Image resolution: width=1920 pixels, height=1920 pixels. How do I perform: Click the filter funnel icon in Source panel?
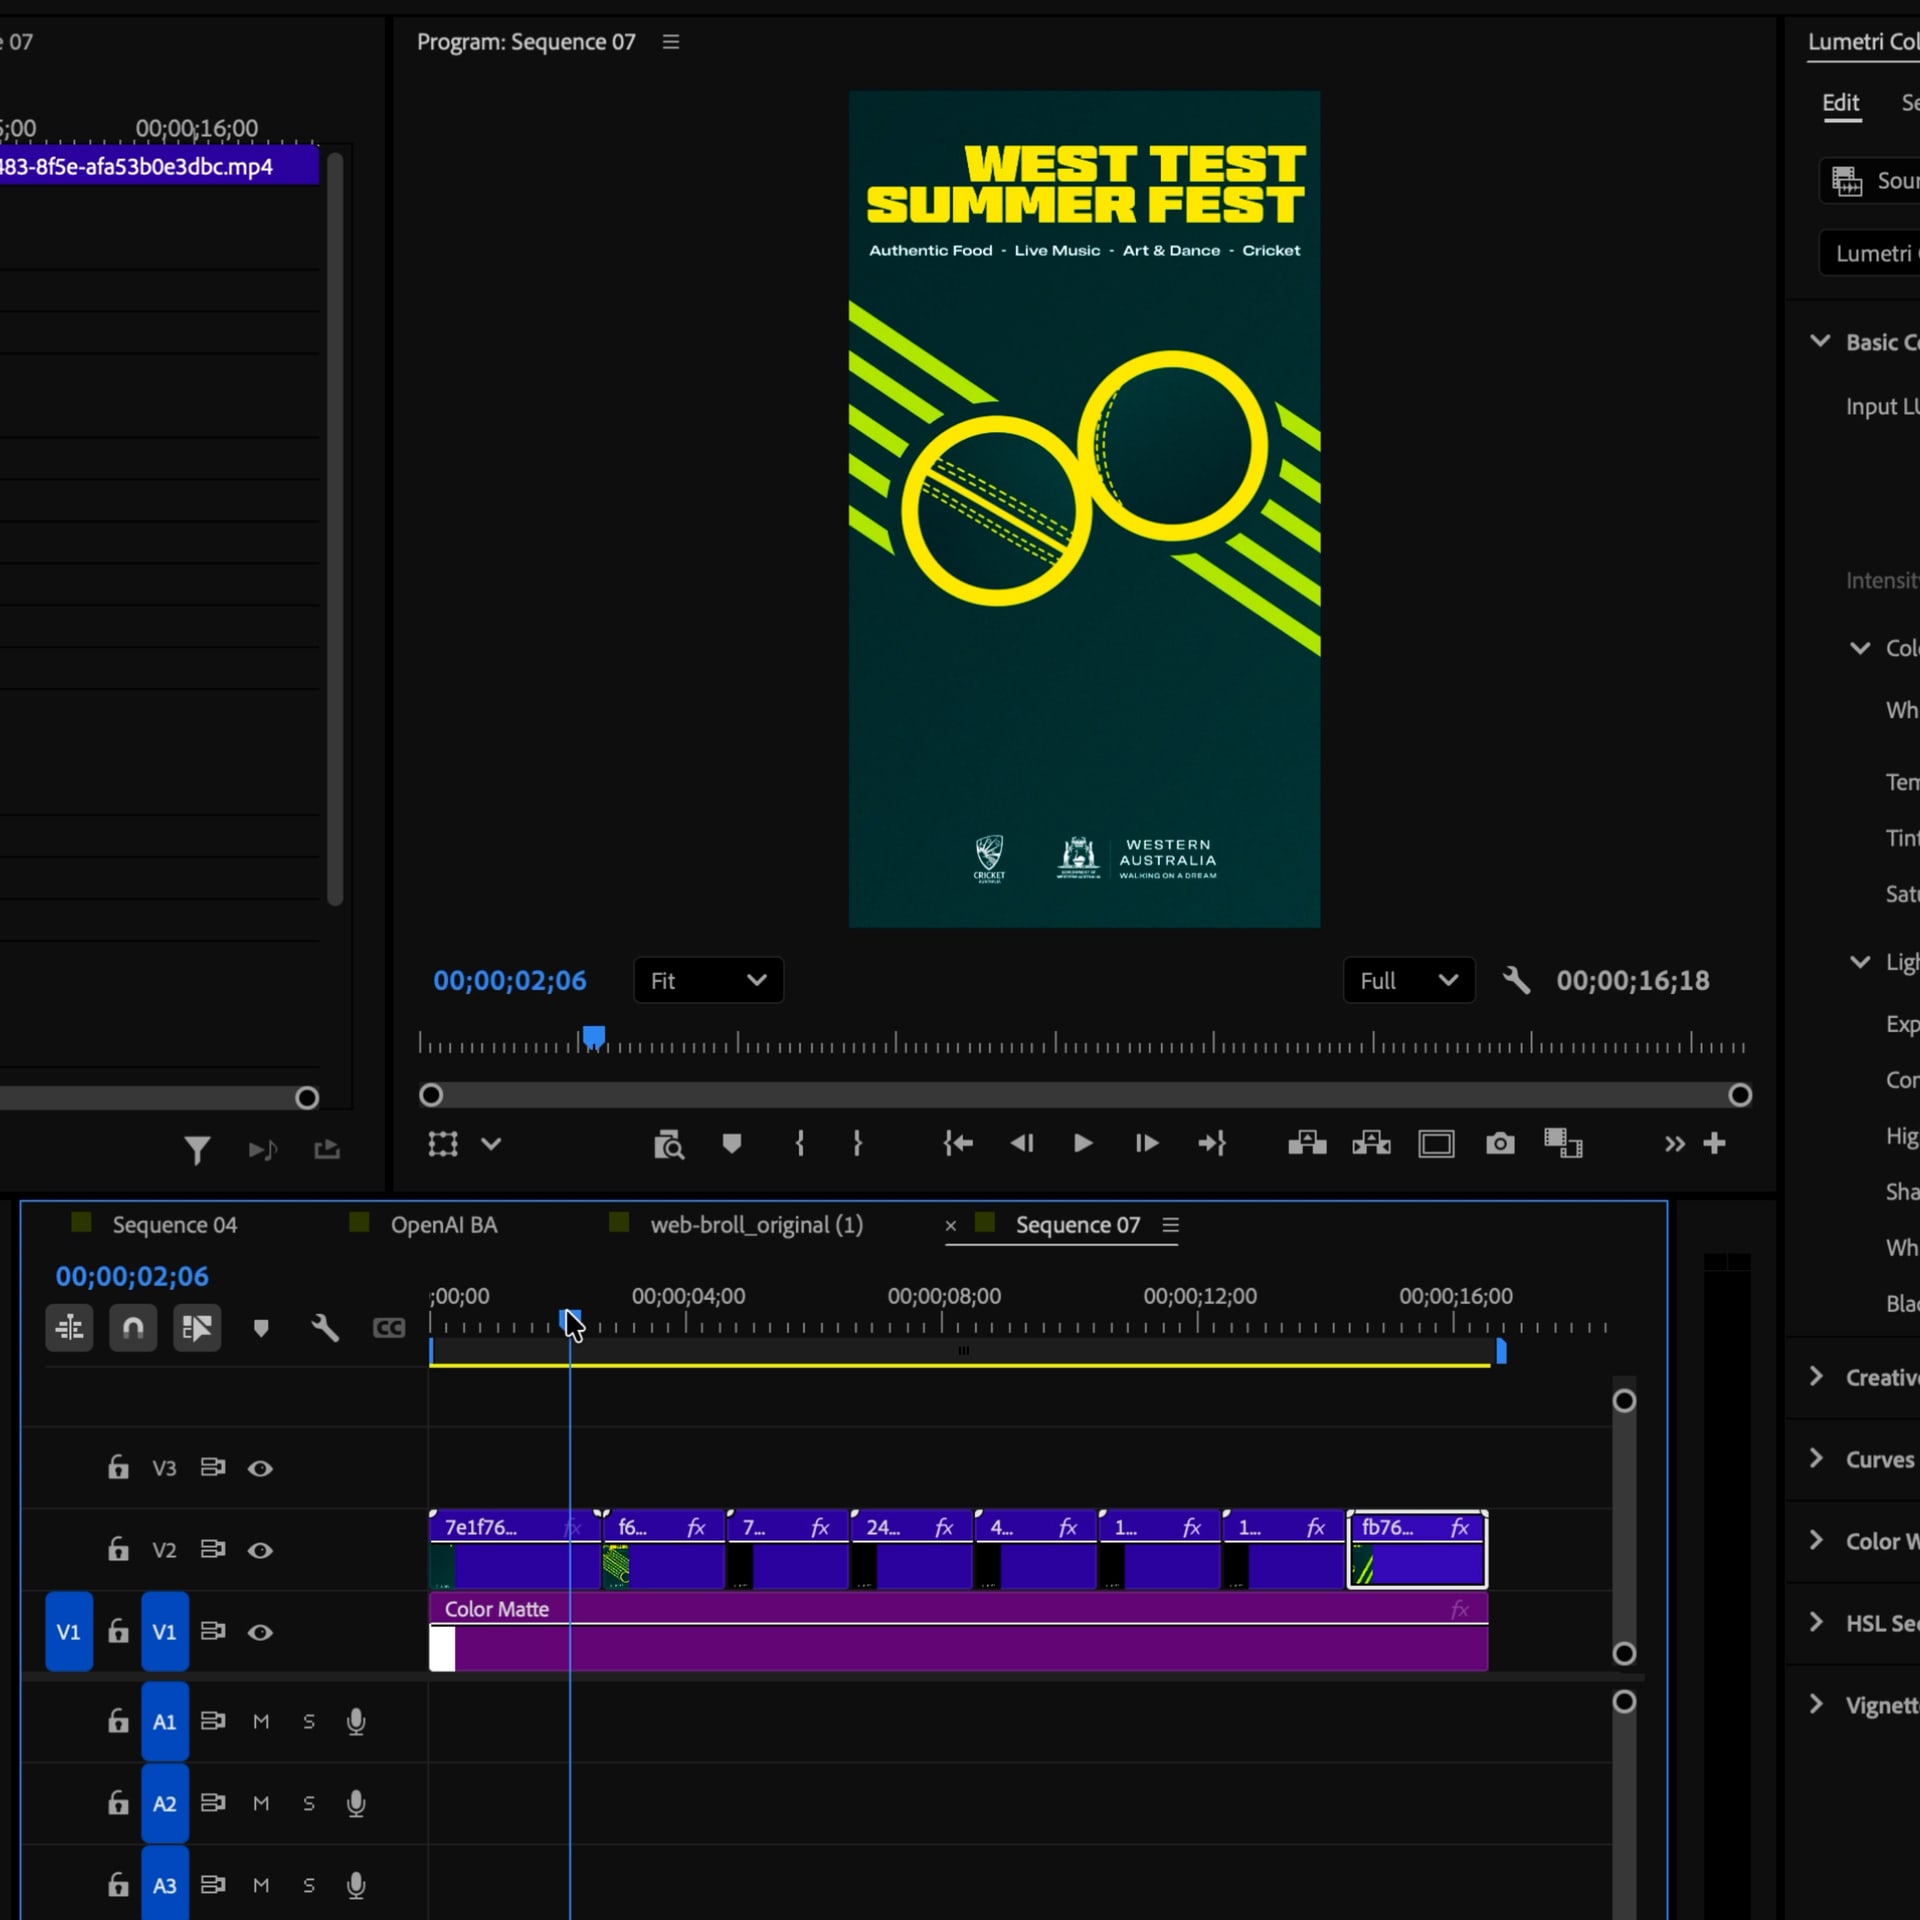click(197, 1150)
